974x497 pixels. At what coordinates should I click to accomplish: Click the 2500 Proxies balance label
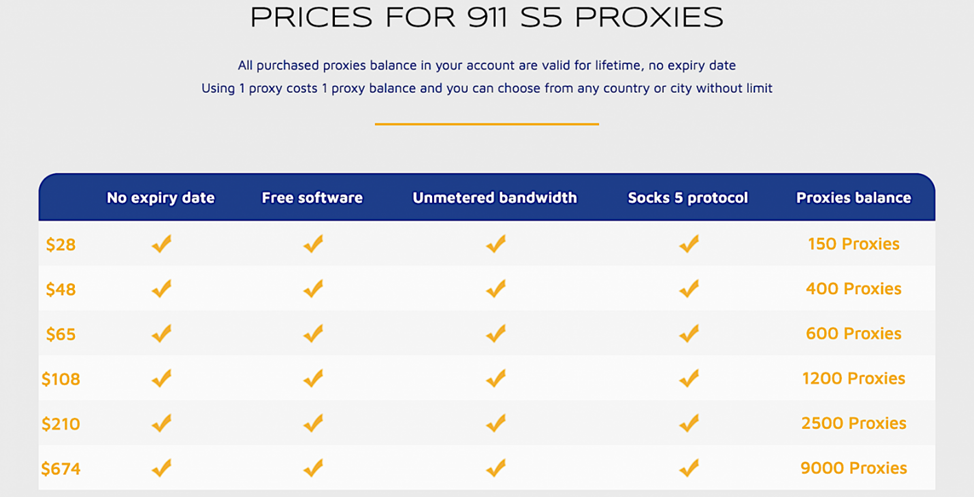click(853, 423)
